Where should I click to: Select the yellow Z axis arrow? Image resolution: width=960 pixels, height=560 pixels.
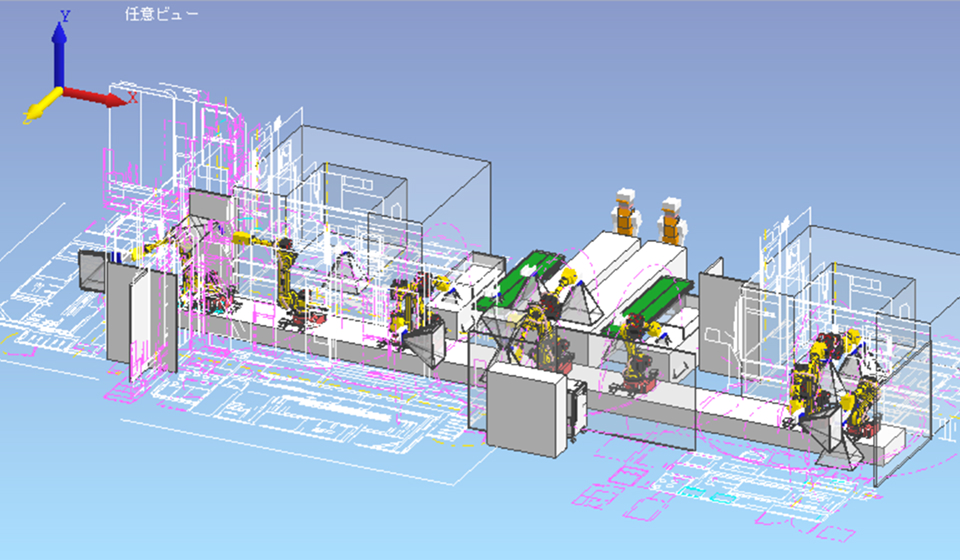pos(40,109)
